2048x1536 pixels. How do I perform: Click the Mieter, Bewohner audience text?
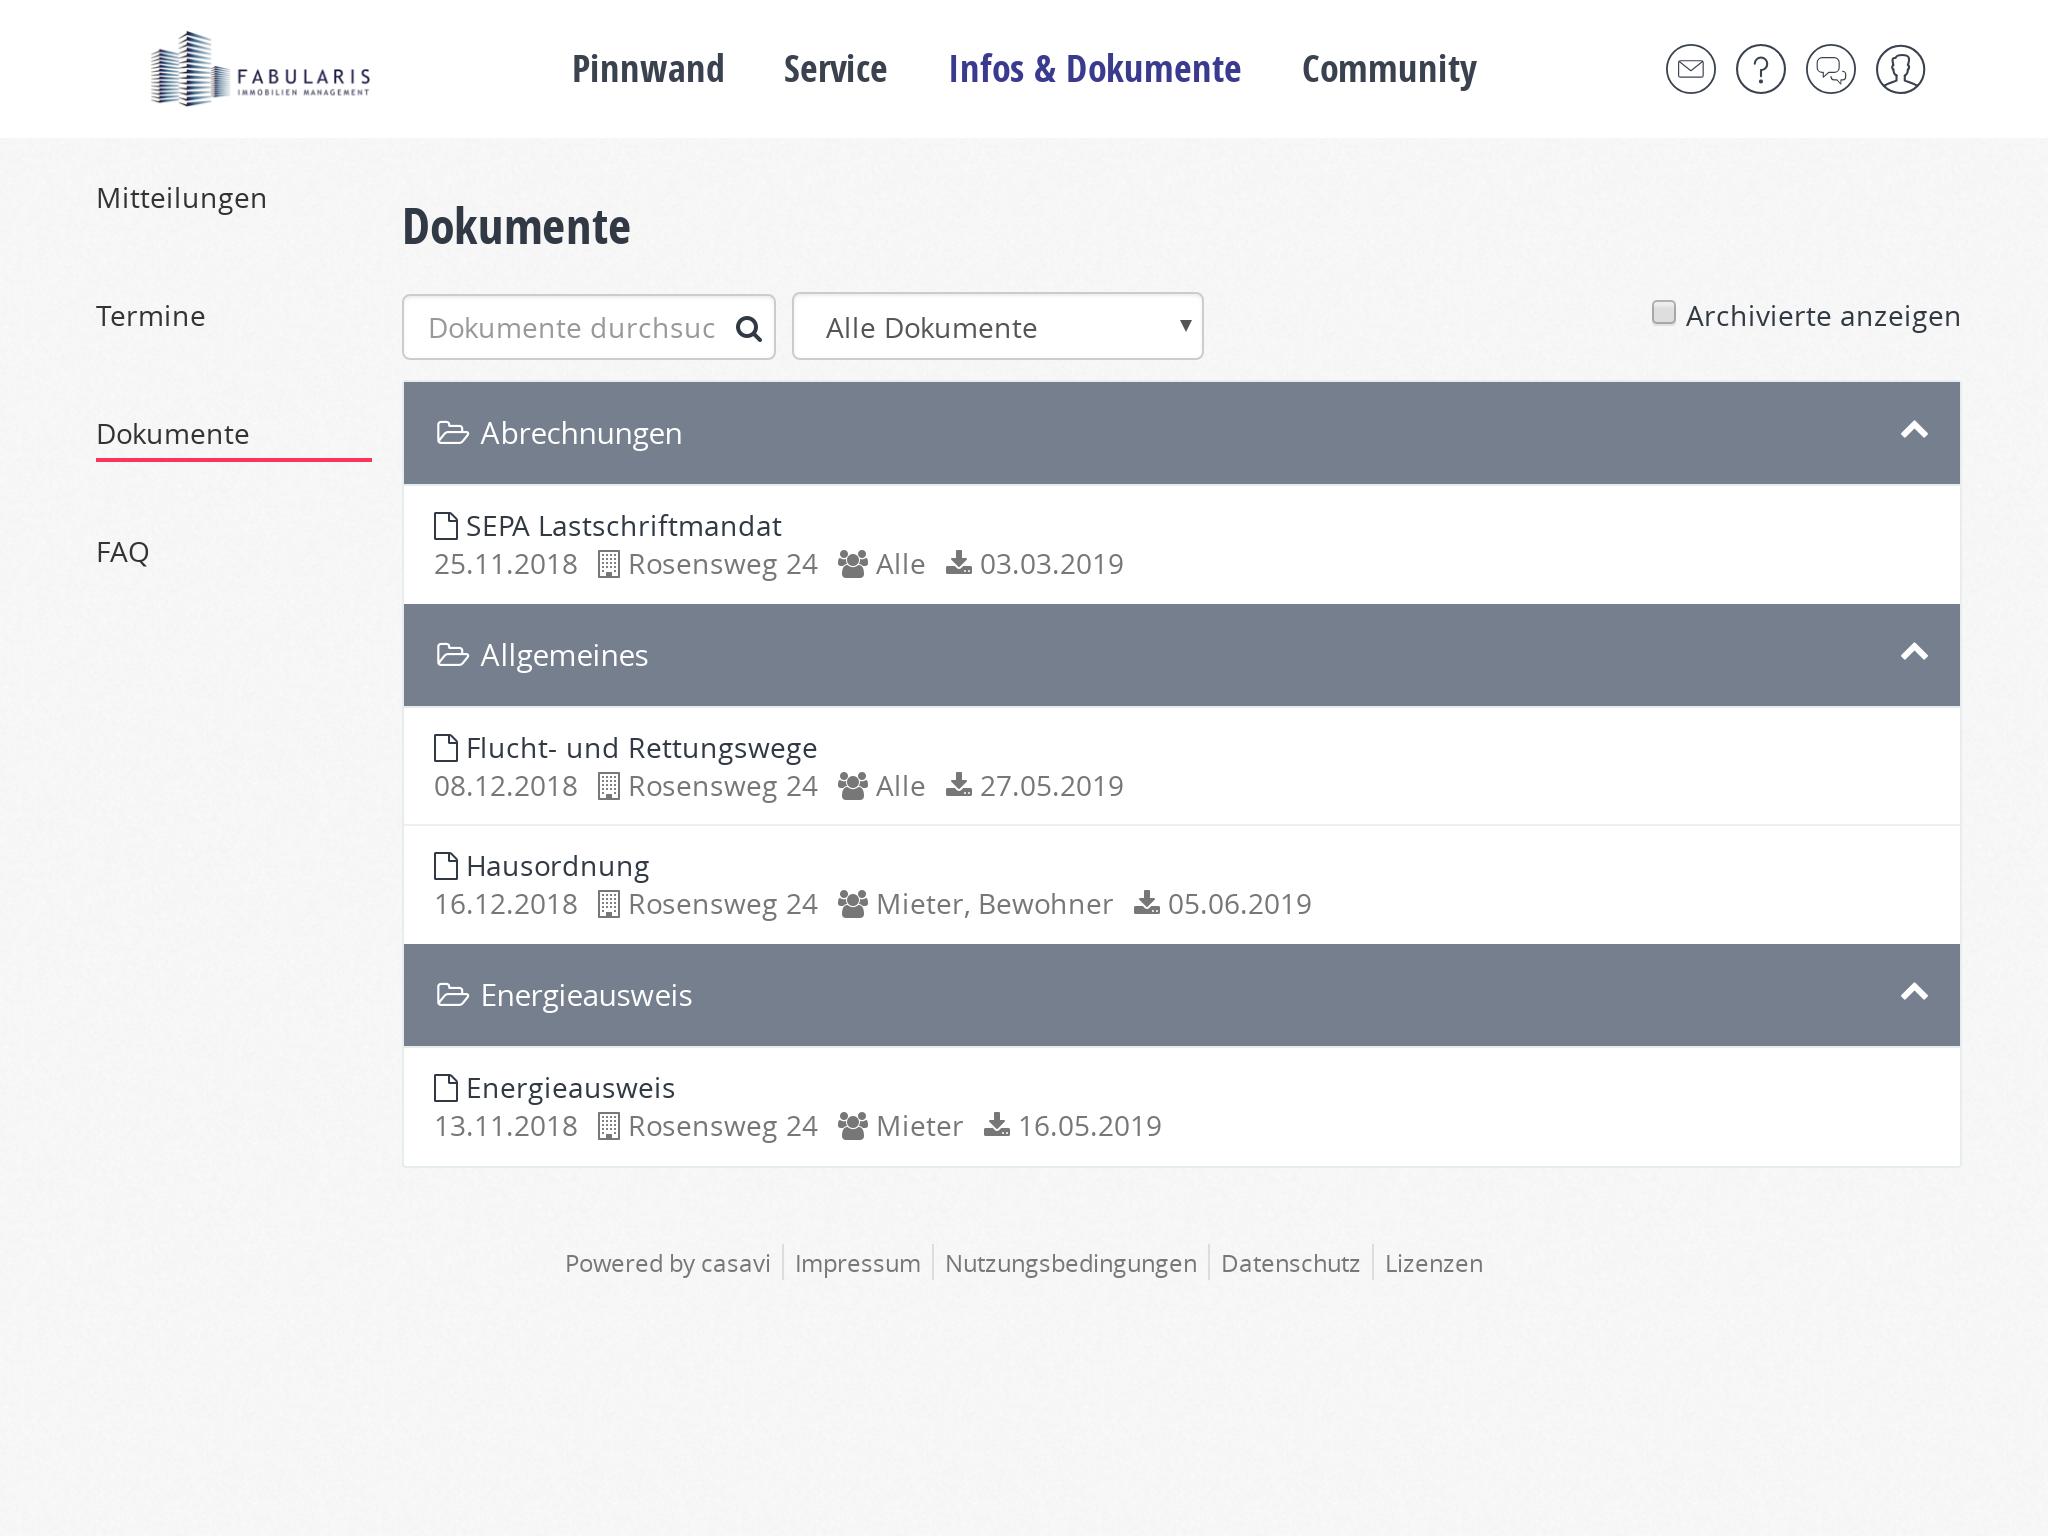coord(994,904)
